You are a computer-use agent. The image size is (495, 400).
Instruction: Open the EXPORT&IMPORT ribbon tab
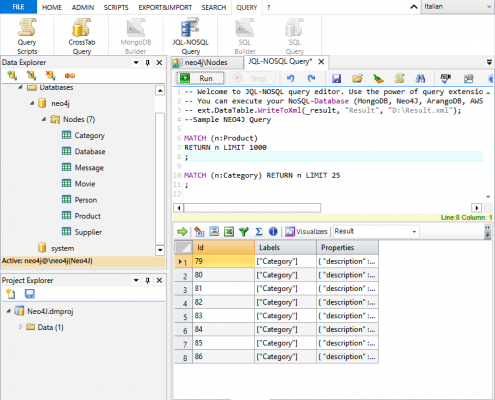[x=165, y=7]
